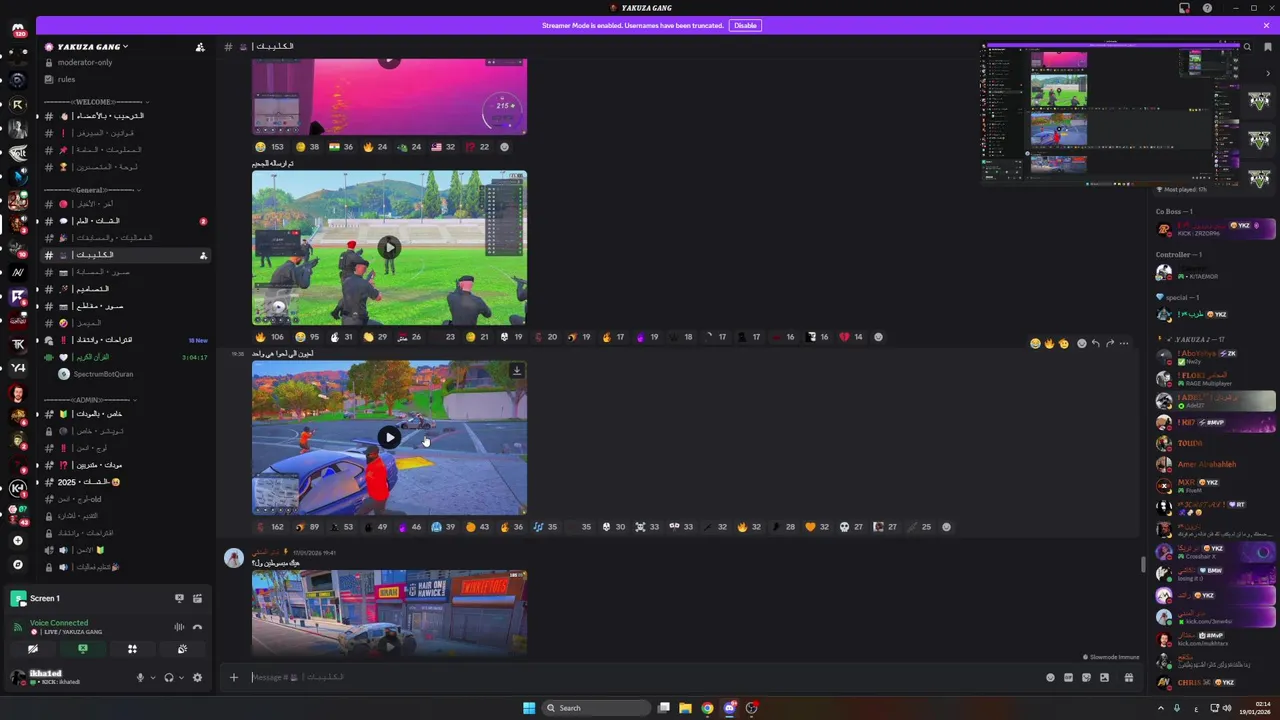Open the noise suppression waveform icon
Image resolution: width=1280 pixels, height=720 pixels.
[179, 627]
